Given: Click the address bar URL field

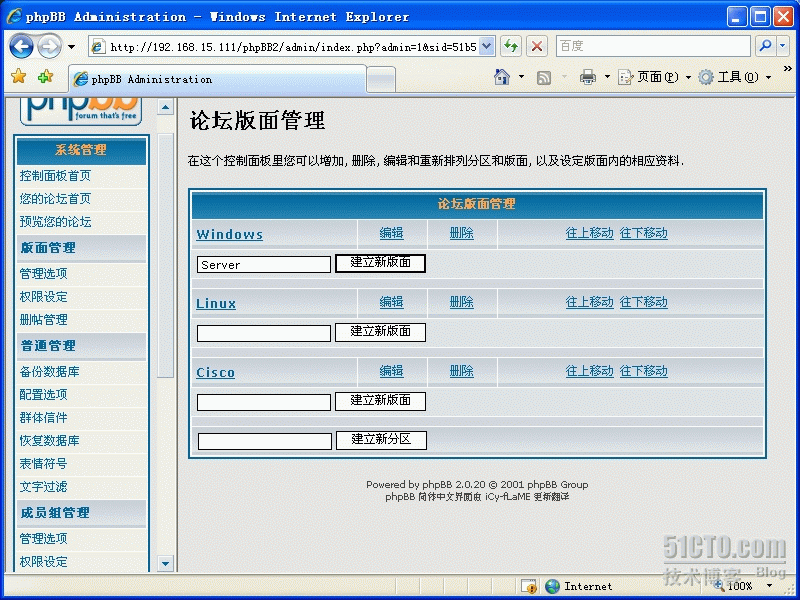Looking at the screenshot, I should pyautogui.click(x=285, y=47).
